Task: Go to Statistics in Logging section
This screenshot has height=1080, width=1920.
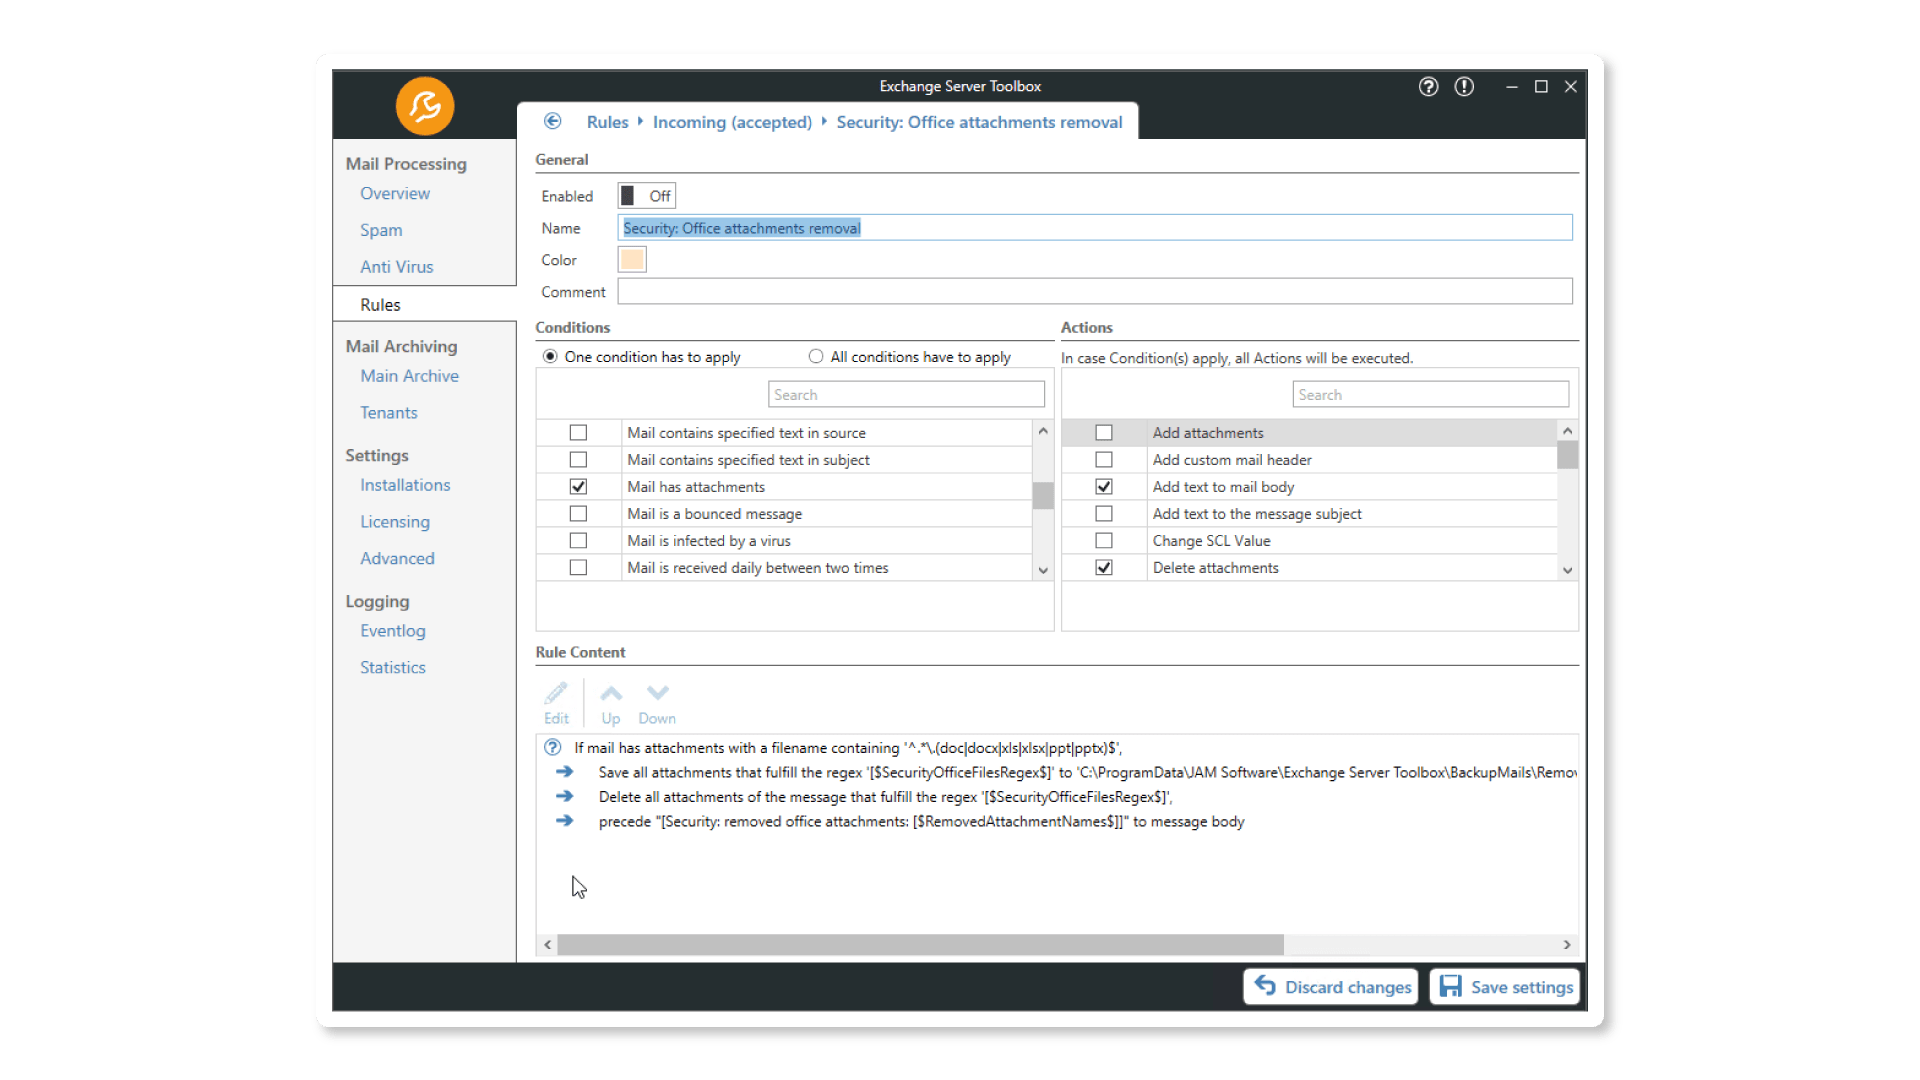Action: pyautogui.click(x=393, y=667)
